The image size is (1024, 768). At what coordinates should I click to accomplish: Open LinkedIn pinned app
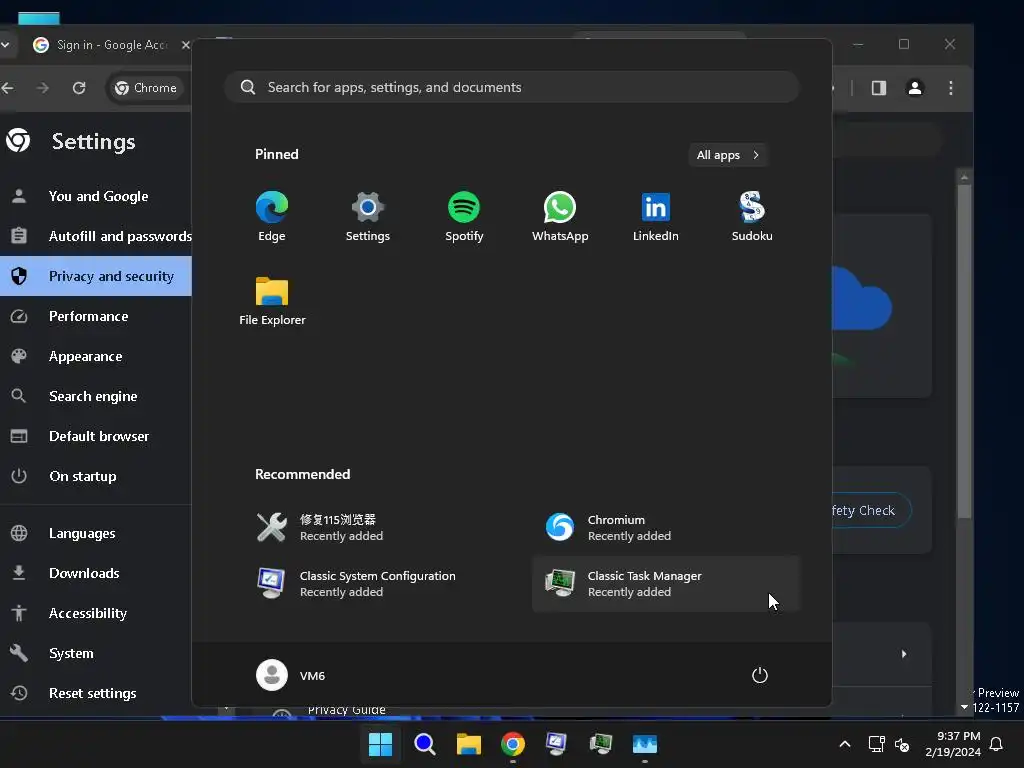(x=656, y=217)
